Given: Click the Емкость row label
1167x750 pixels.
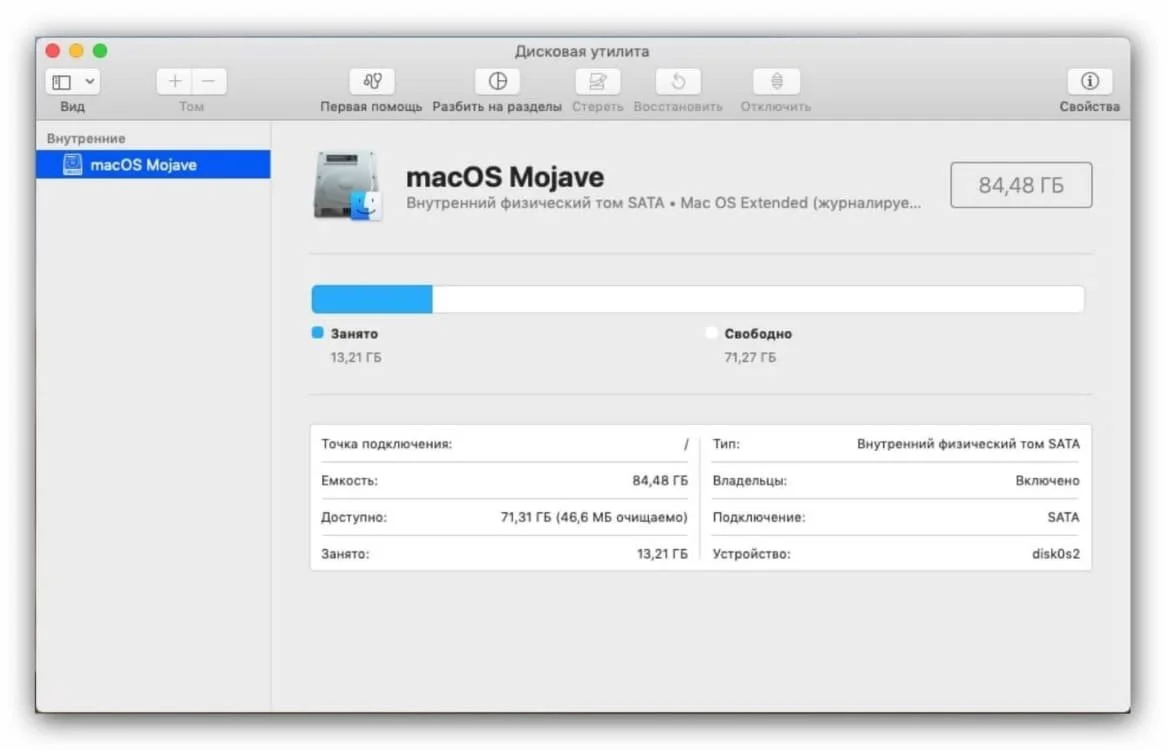Looking at the screenshot, I should pos(349,481).
